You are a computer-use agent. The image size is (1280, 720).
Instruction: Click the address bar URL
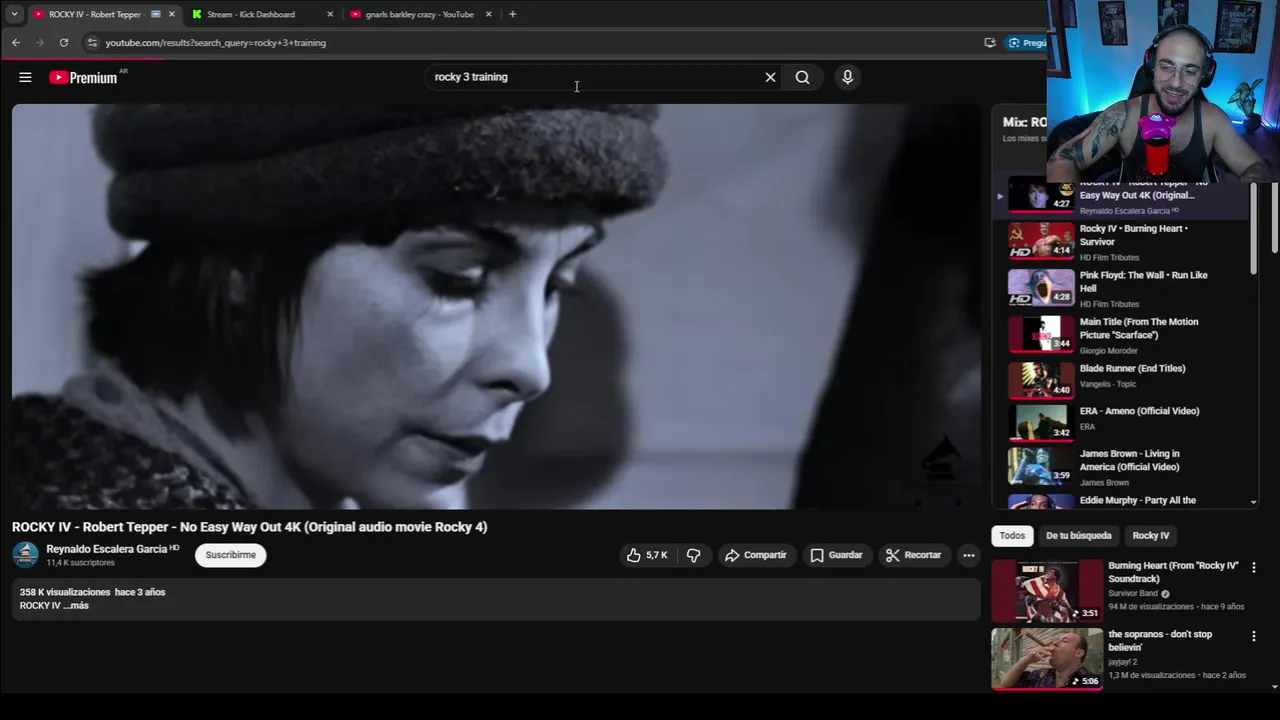[x=216, y=42]
